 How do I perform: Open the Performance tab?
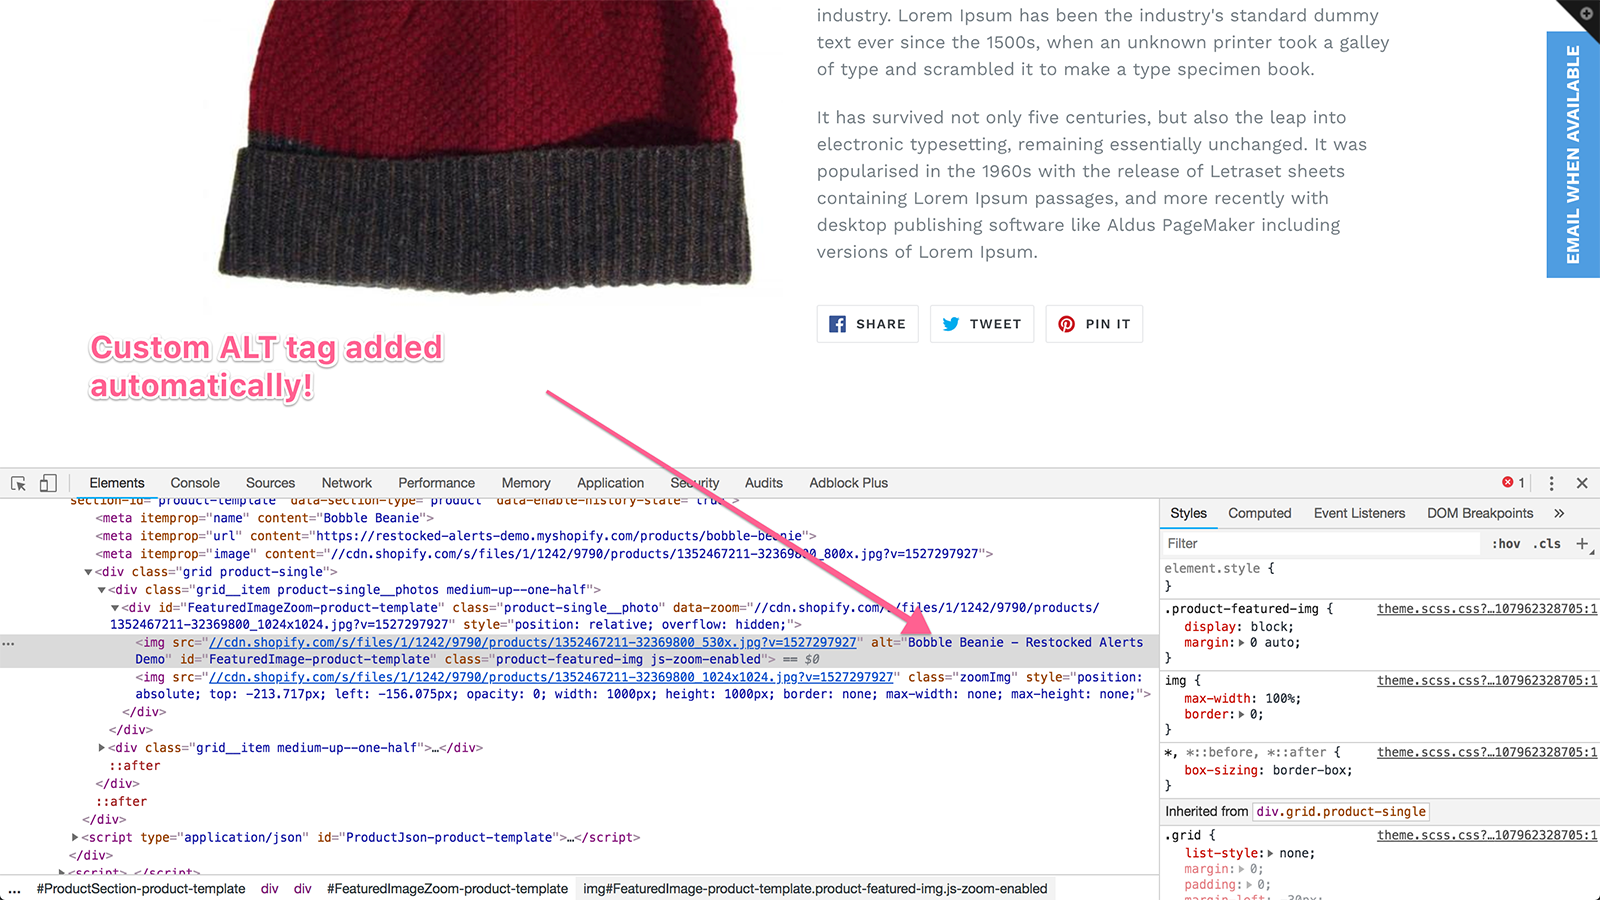tap(437, 483)
